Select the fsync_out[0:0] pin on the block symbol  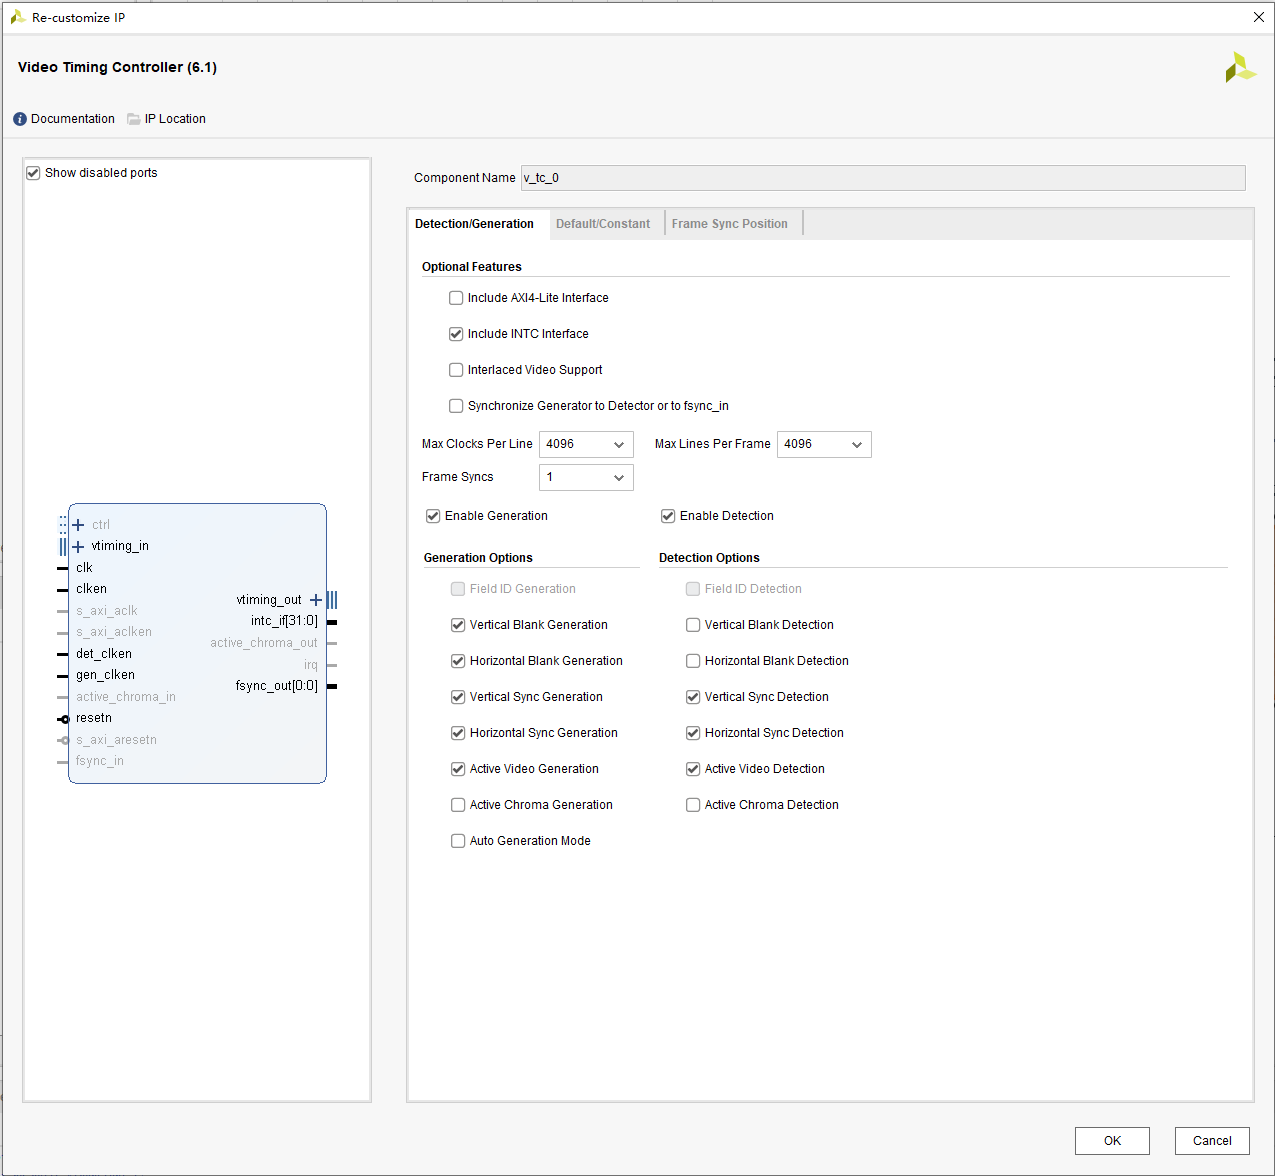coord(277,685)
